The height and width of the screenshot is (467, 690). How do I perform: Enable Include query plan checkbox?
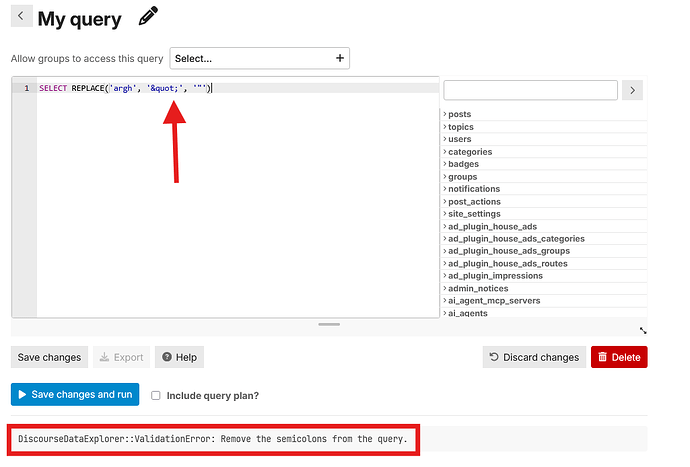click(156, 395)
